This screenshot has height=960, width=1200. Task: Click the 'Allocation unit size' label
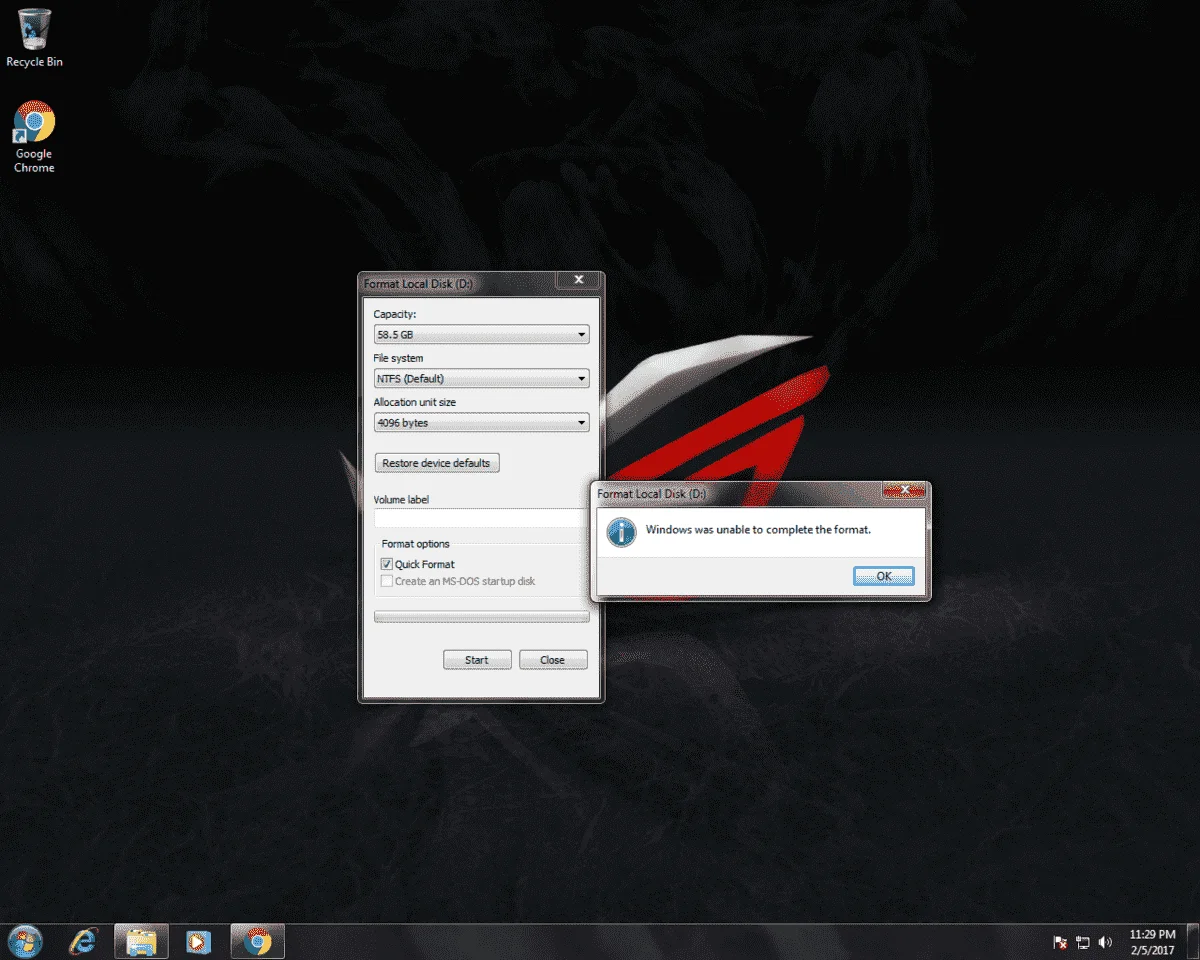point(415,402)
